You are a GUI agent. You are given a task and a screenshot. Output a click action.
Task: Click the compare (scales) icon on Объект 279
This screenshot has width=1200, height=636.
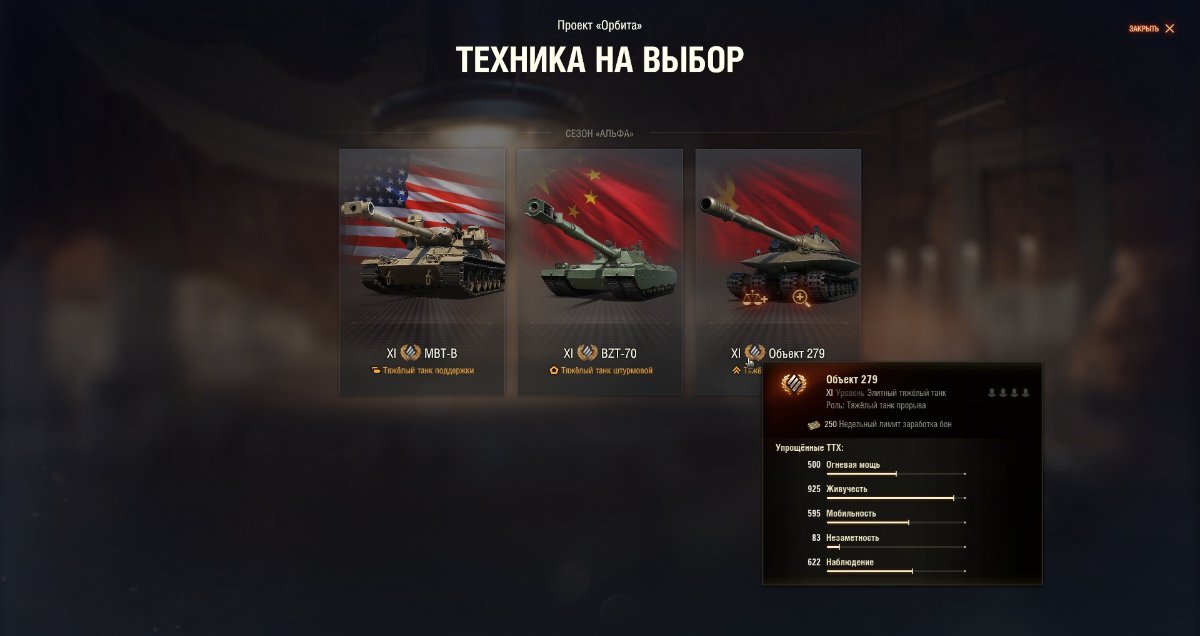point(755,297)
